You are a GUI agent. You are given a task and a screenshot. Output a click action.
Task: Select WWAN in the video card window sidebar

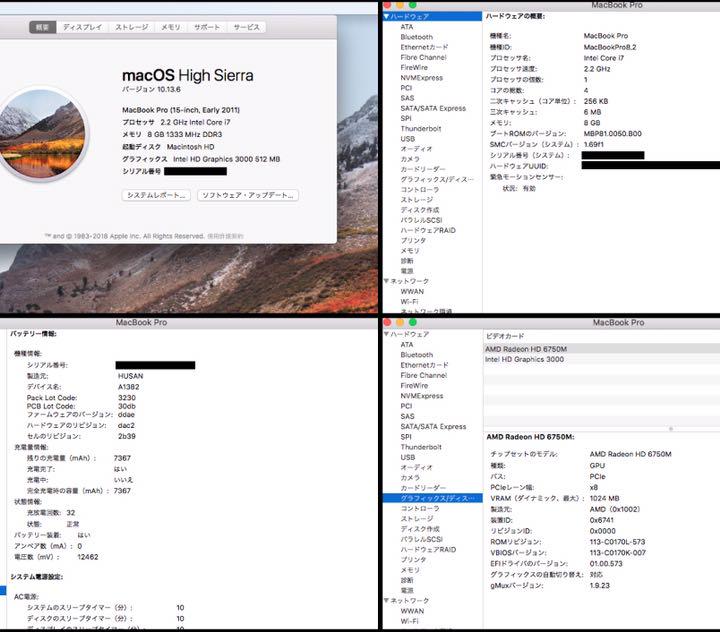point(412,611)
